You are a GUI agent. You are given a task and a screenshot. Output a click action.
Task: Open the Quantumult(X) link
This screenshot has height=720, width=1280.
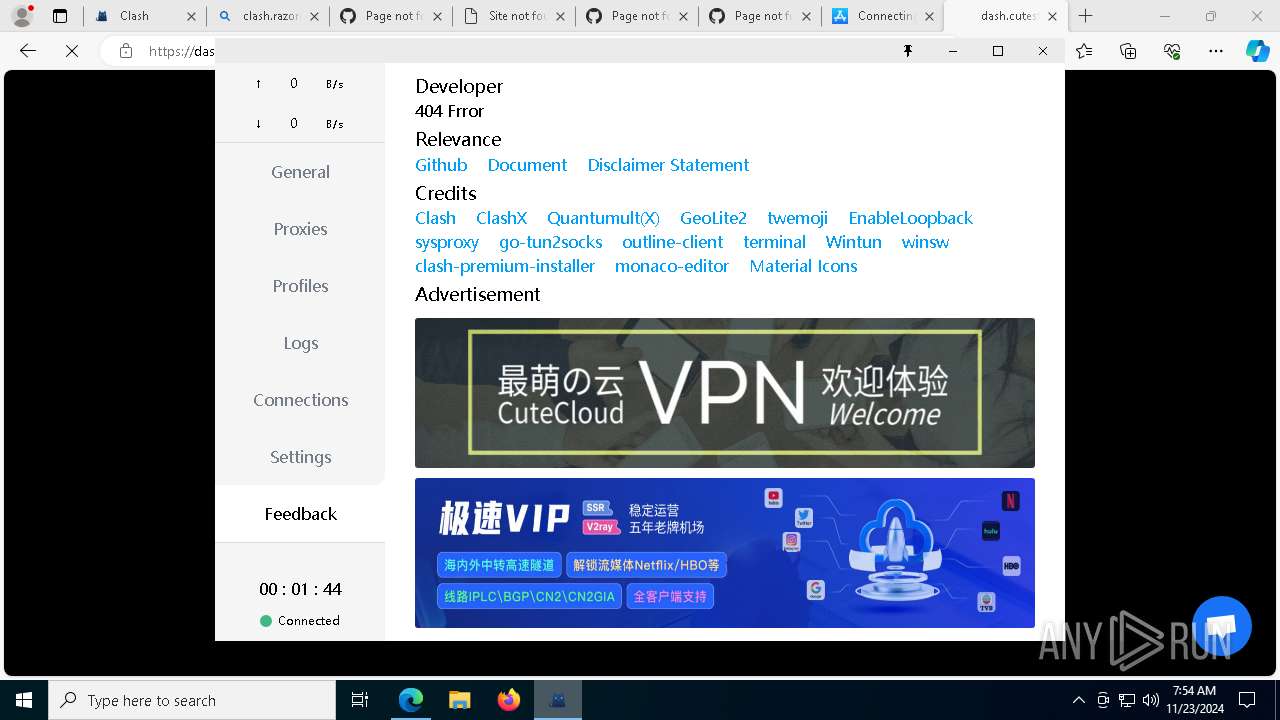[603, 218]
